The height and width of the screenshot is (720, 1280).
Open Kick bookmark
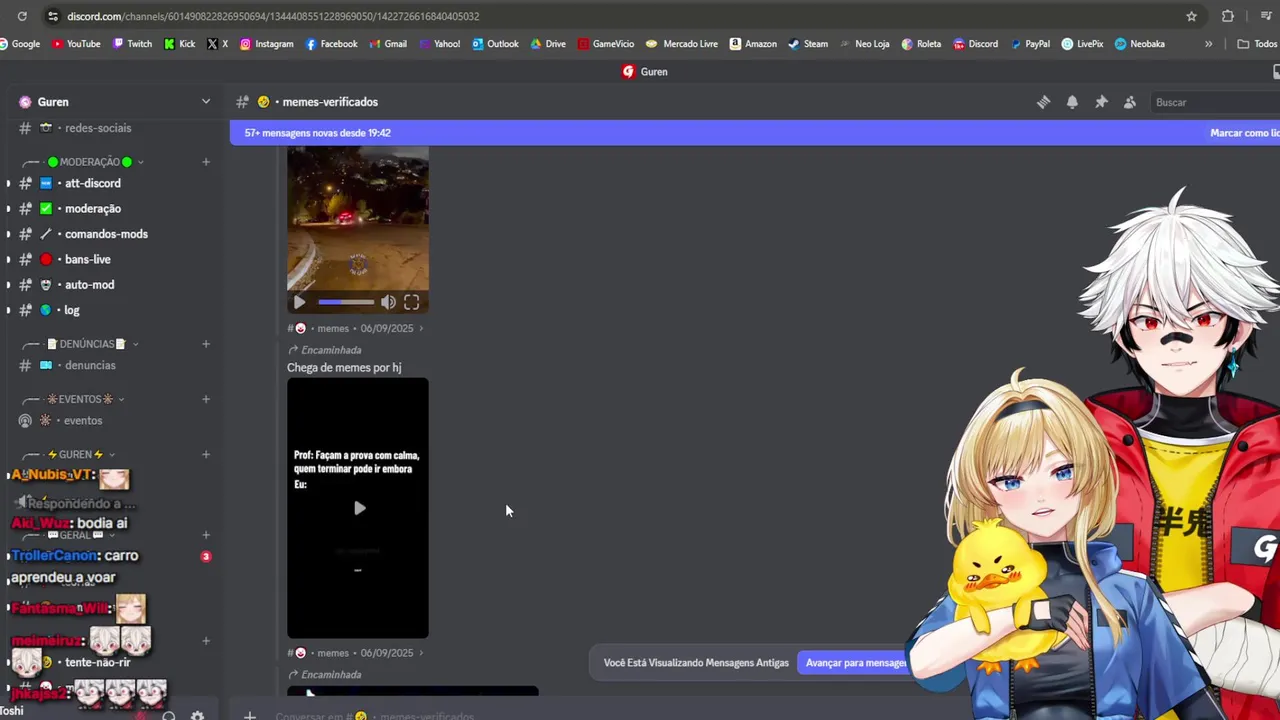(179, 44)
